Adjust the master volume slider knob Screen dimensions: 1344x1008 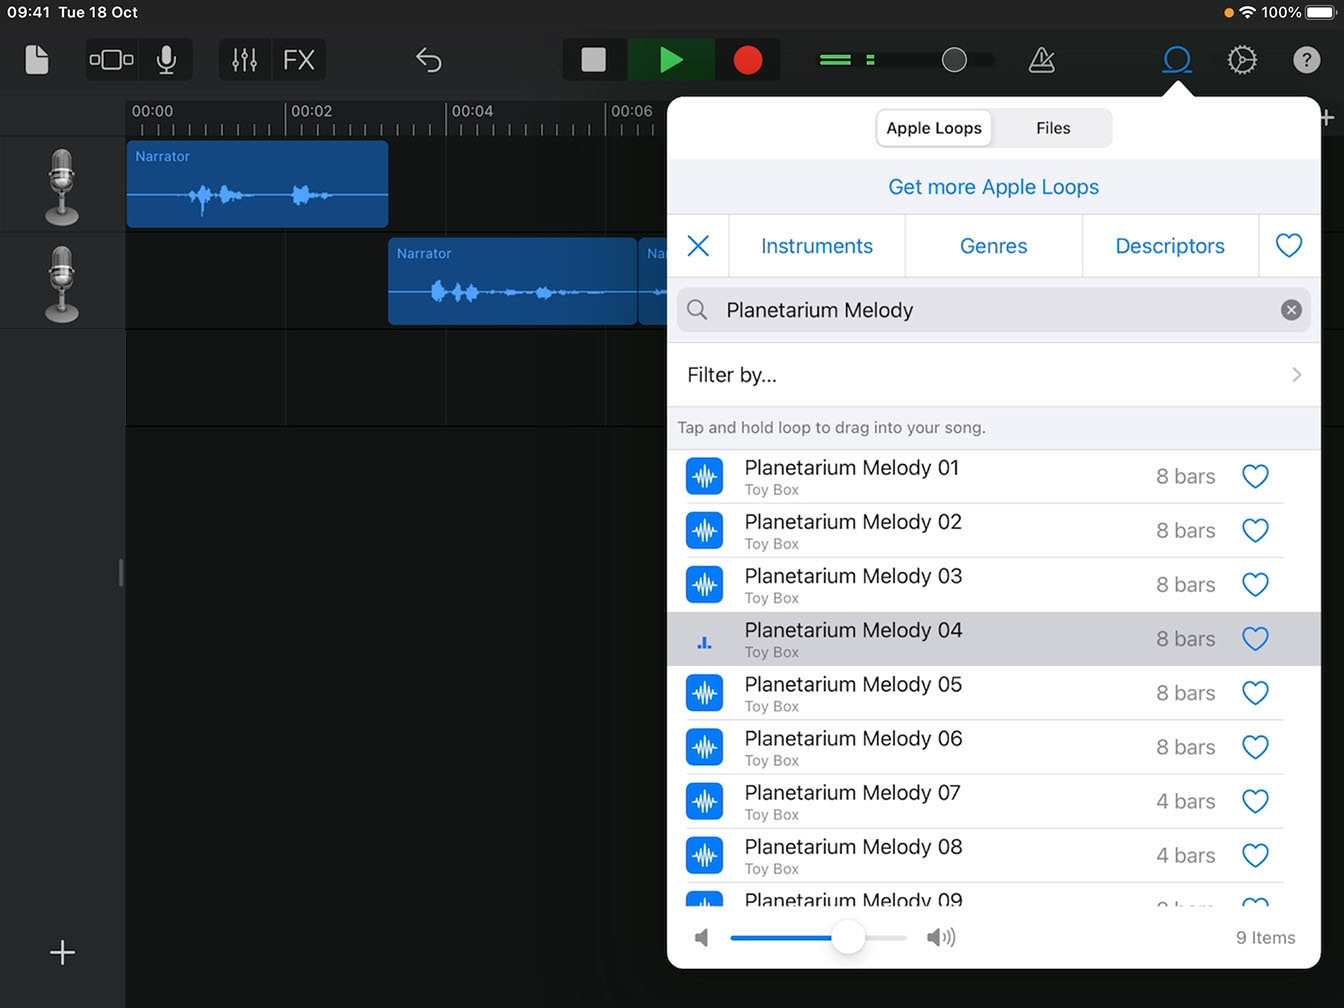pos(954,60)
